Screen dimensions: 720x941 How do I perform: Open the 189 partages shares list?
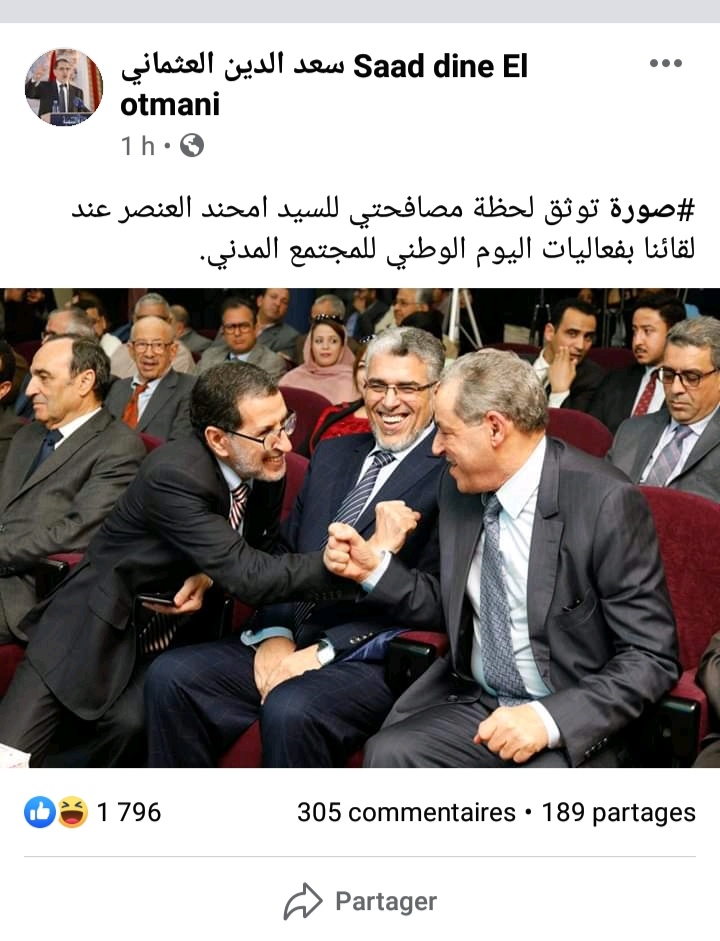pos(619,813)
